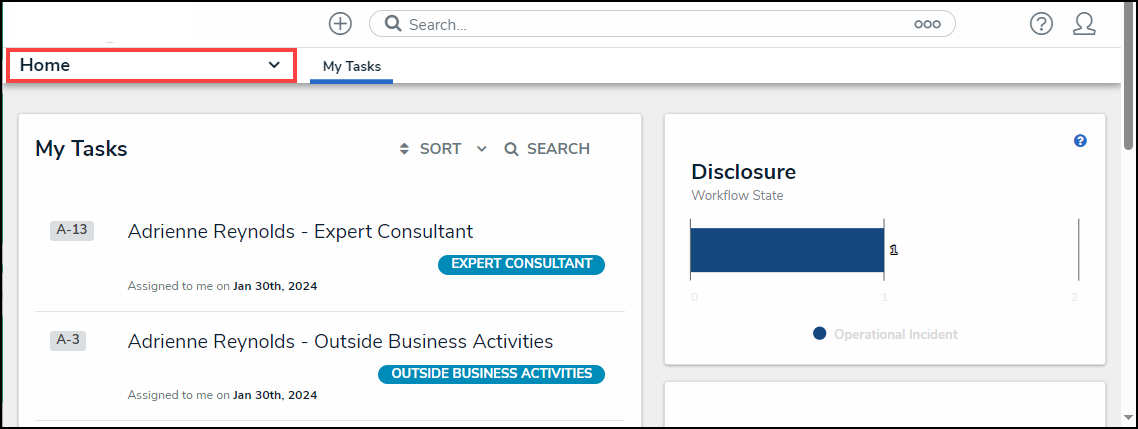Click the blue Disclosure chart bar
The image size is (1138, 429).
(786, 250)
